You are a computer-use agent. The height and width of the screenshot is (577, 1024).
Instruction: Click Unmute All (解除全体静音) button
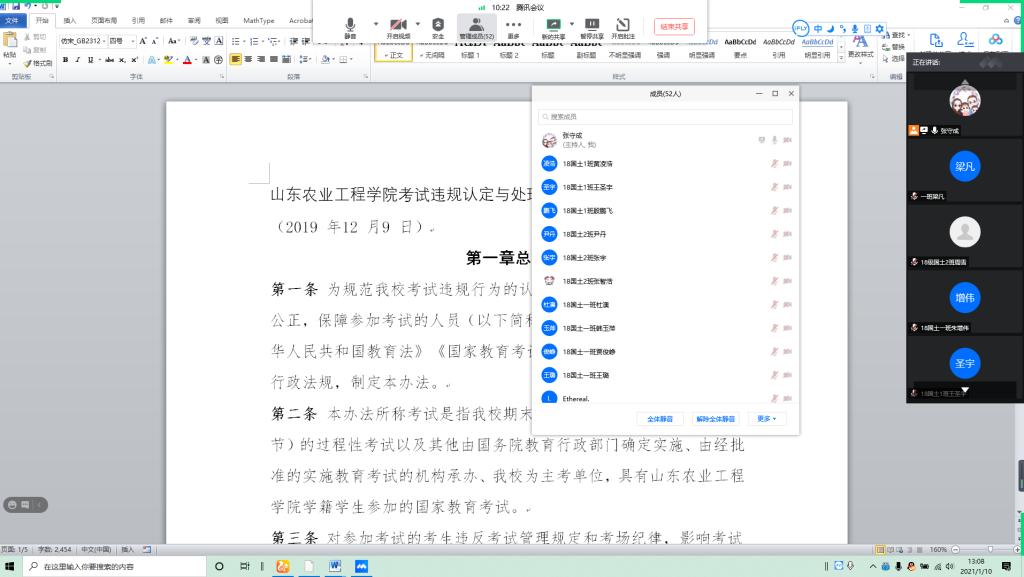715,419
